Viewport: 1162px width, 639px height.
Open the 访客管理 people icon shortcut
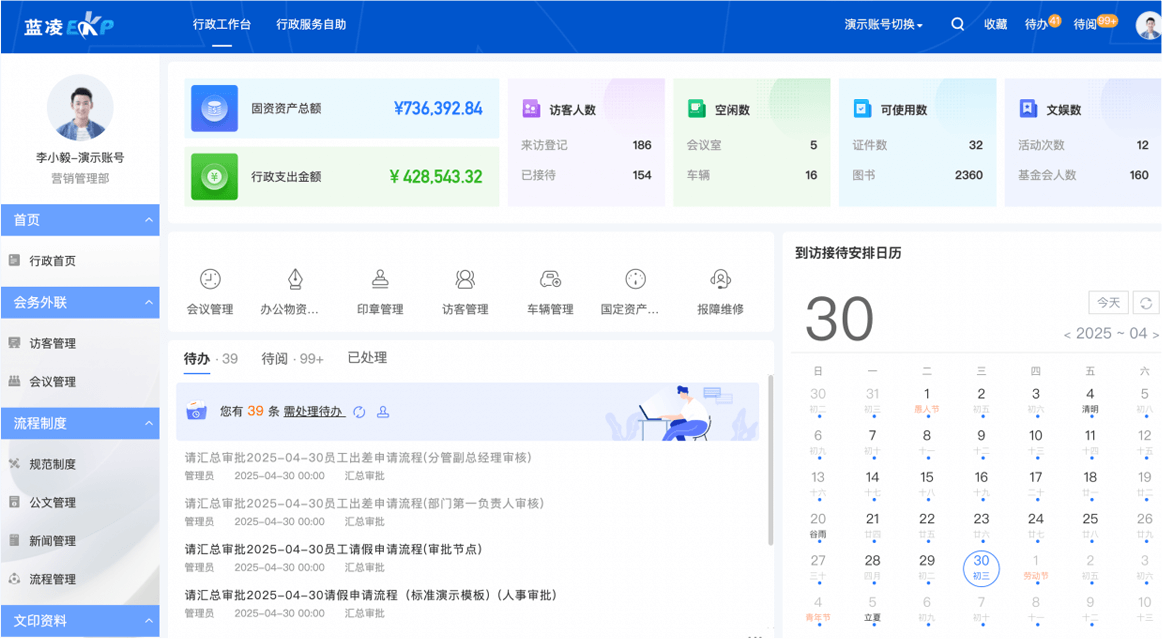click(x=465, y=279)
